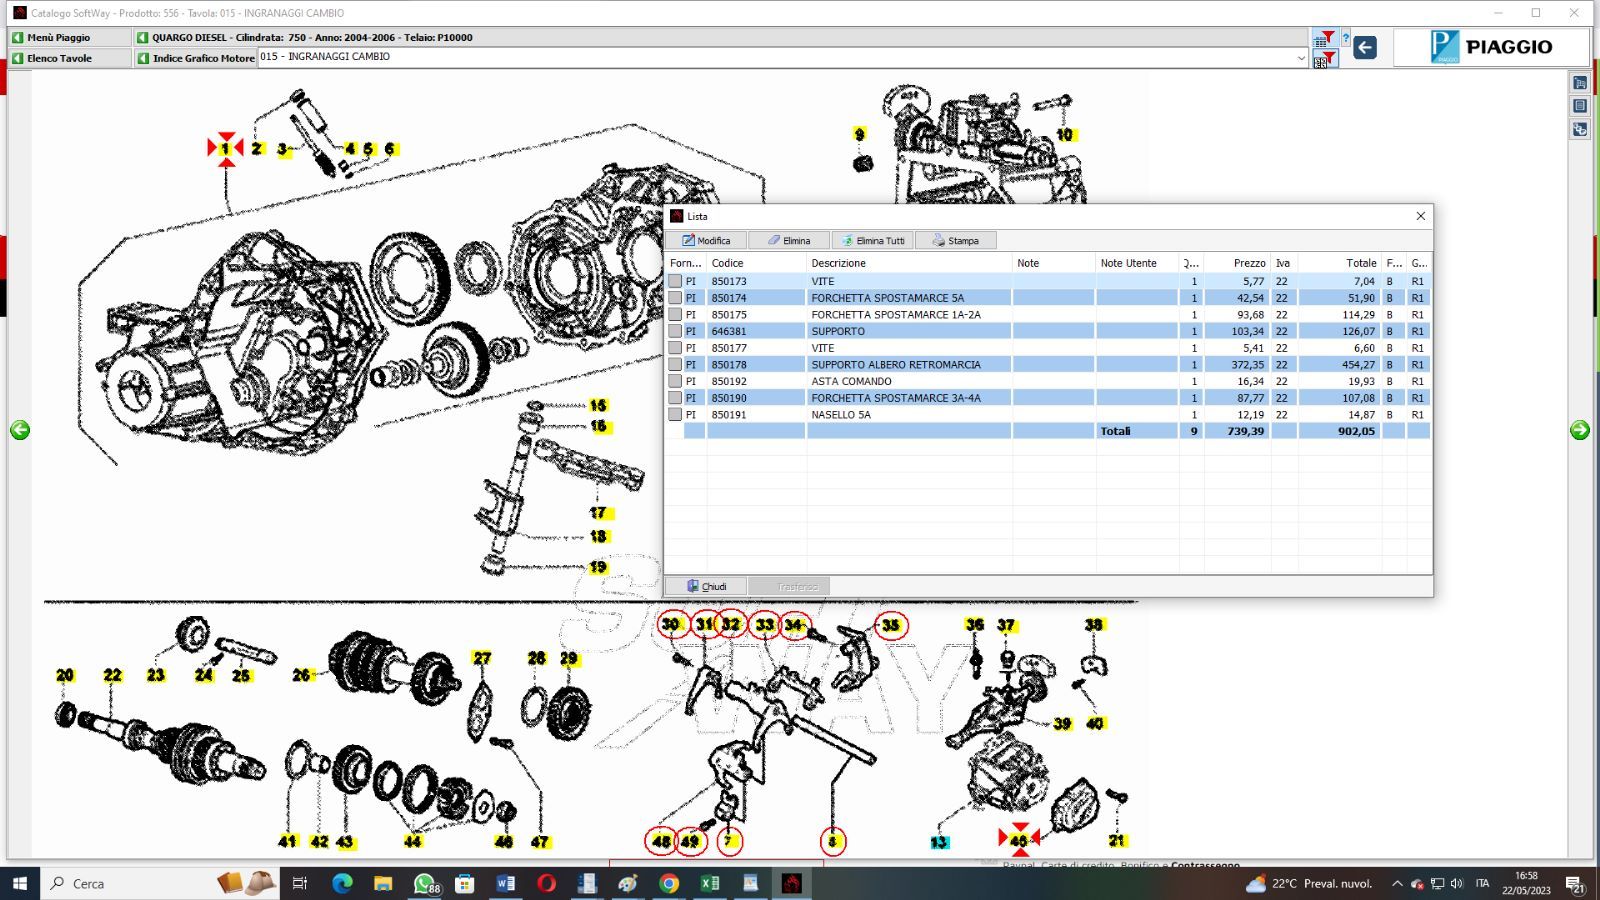Open WhatsApp from the taskbar

click(x=425, y=883)
